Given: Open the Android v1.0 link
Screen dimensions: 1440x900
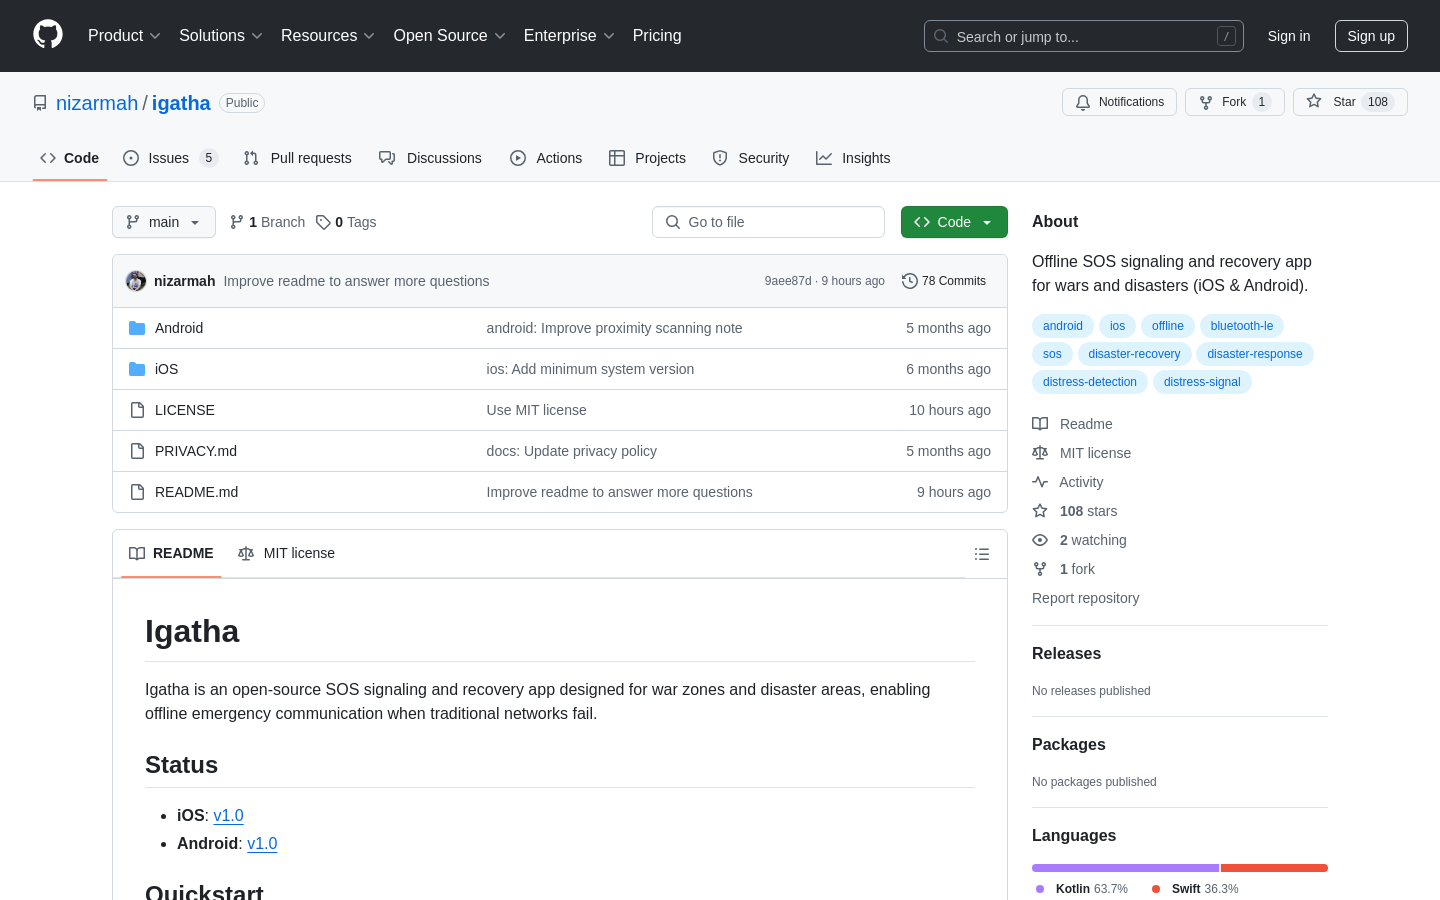Looking at the screenshot, I should click(262, 844).
